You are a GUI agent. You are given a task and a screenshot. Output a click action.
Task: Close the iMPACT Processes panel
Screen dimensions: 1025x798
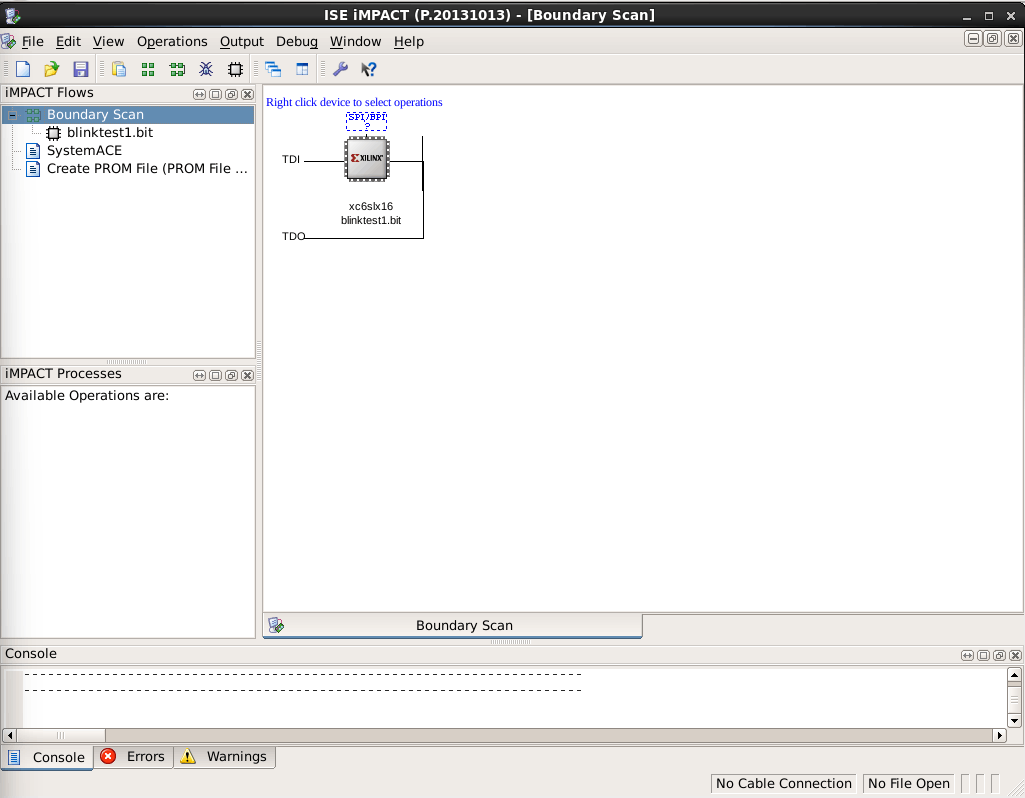(247, 375)
